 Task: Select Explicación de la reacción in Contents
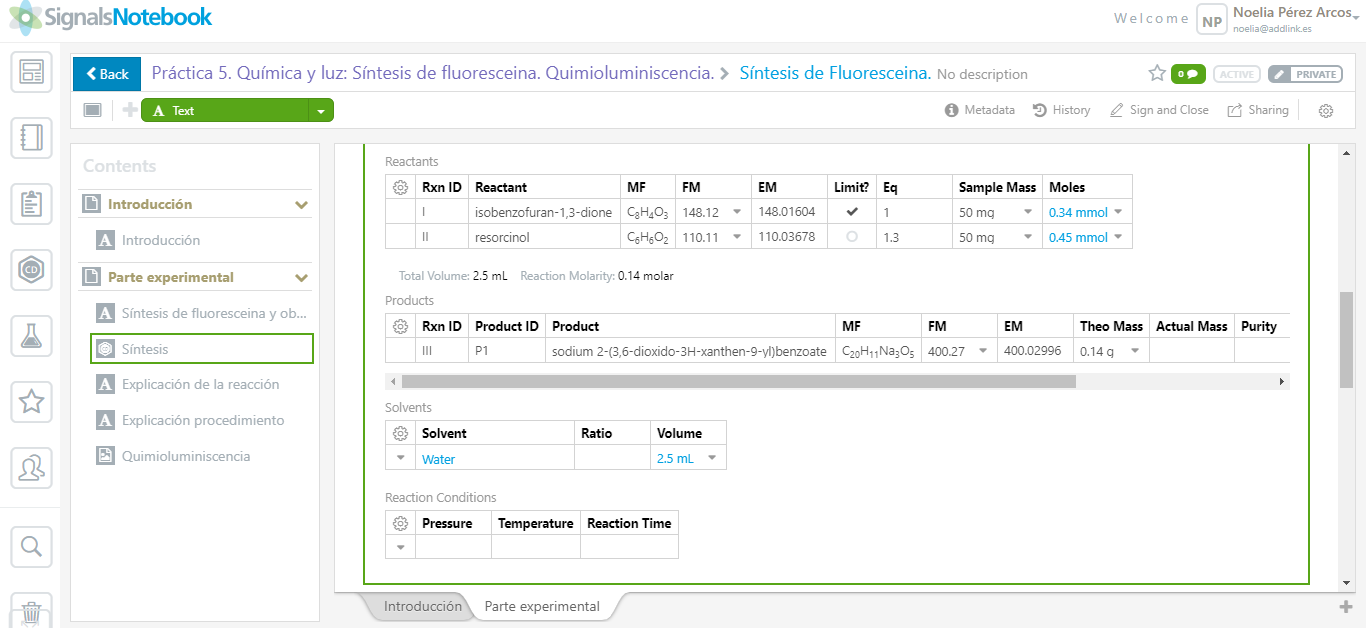[x=200, y=384]
